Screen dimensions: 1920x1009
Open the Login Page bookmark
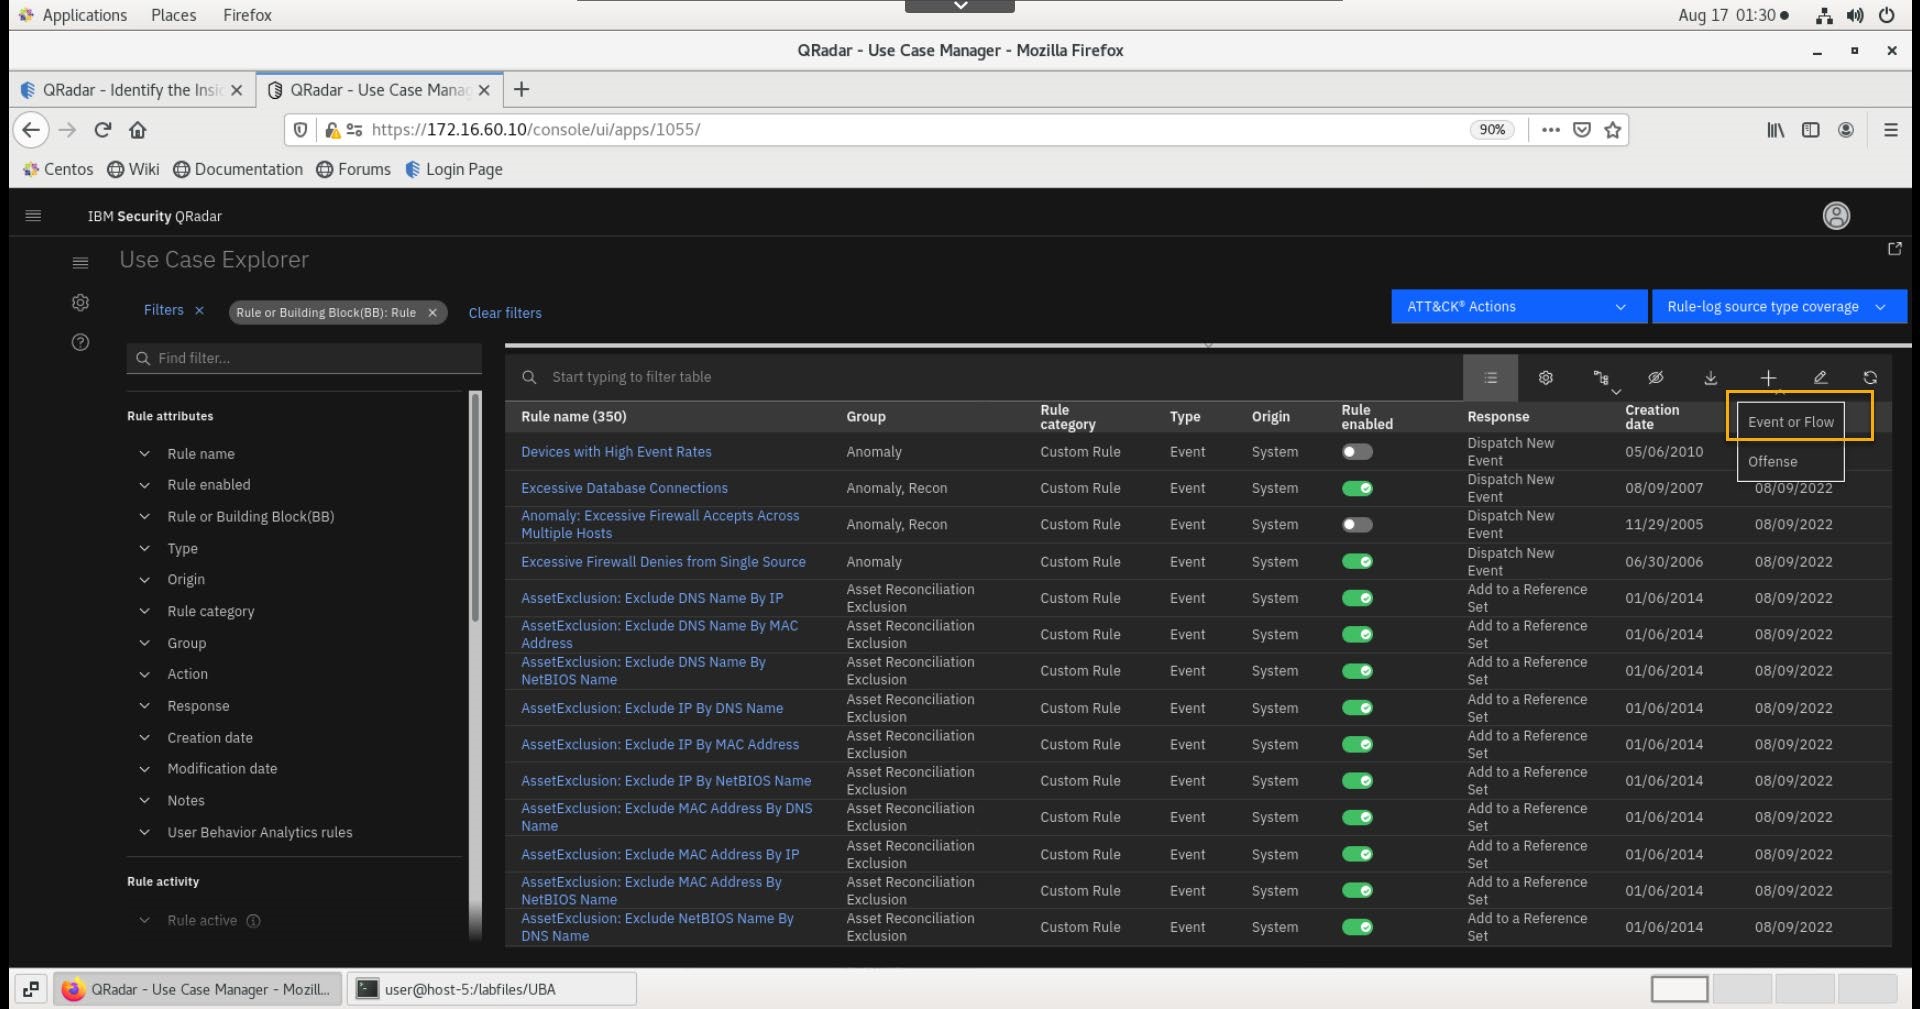coord(454,170)
